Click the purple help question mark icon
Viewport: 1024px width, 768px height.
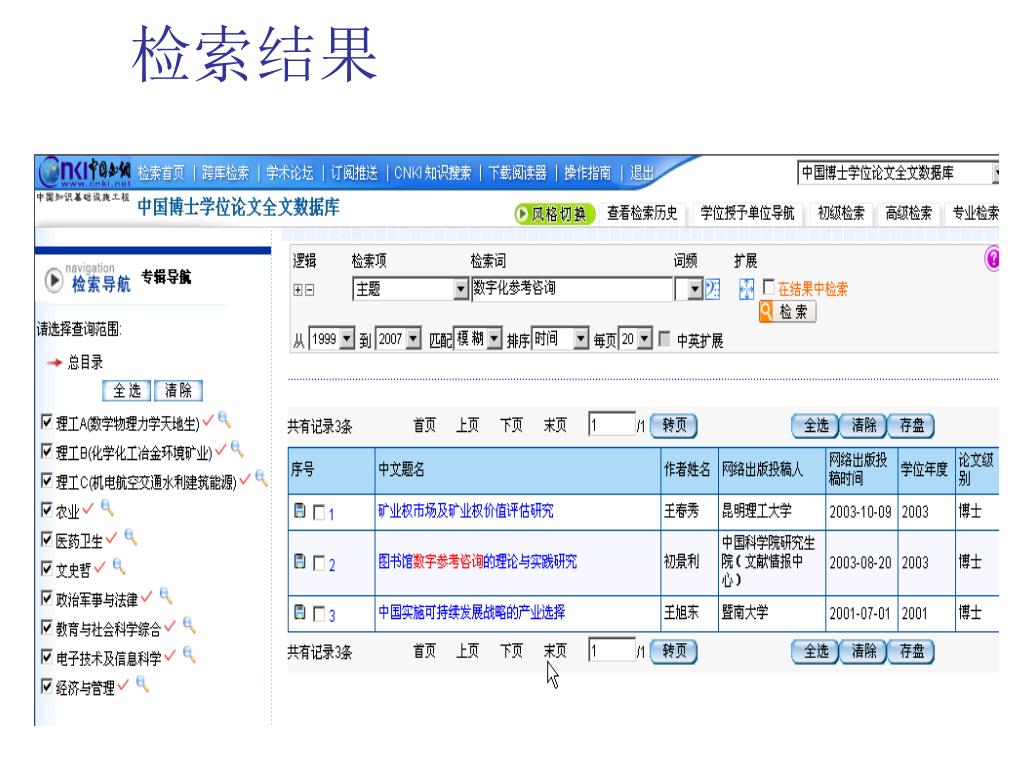[x=992, y=259]
